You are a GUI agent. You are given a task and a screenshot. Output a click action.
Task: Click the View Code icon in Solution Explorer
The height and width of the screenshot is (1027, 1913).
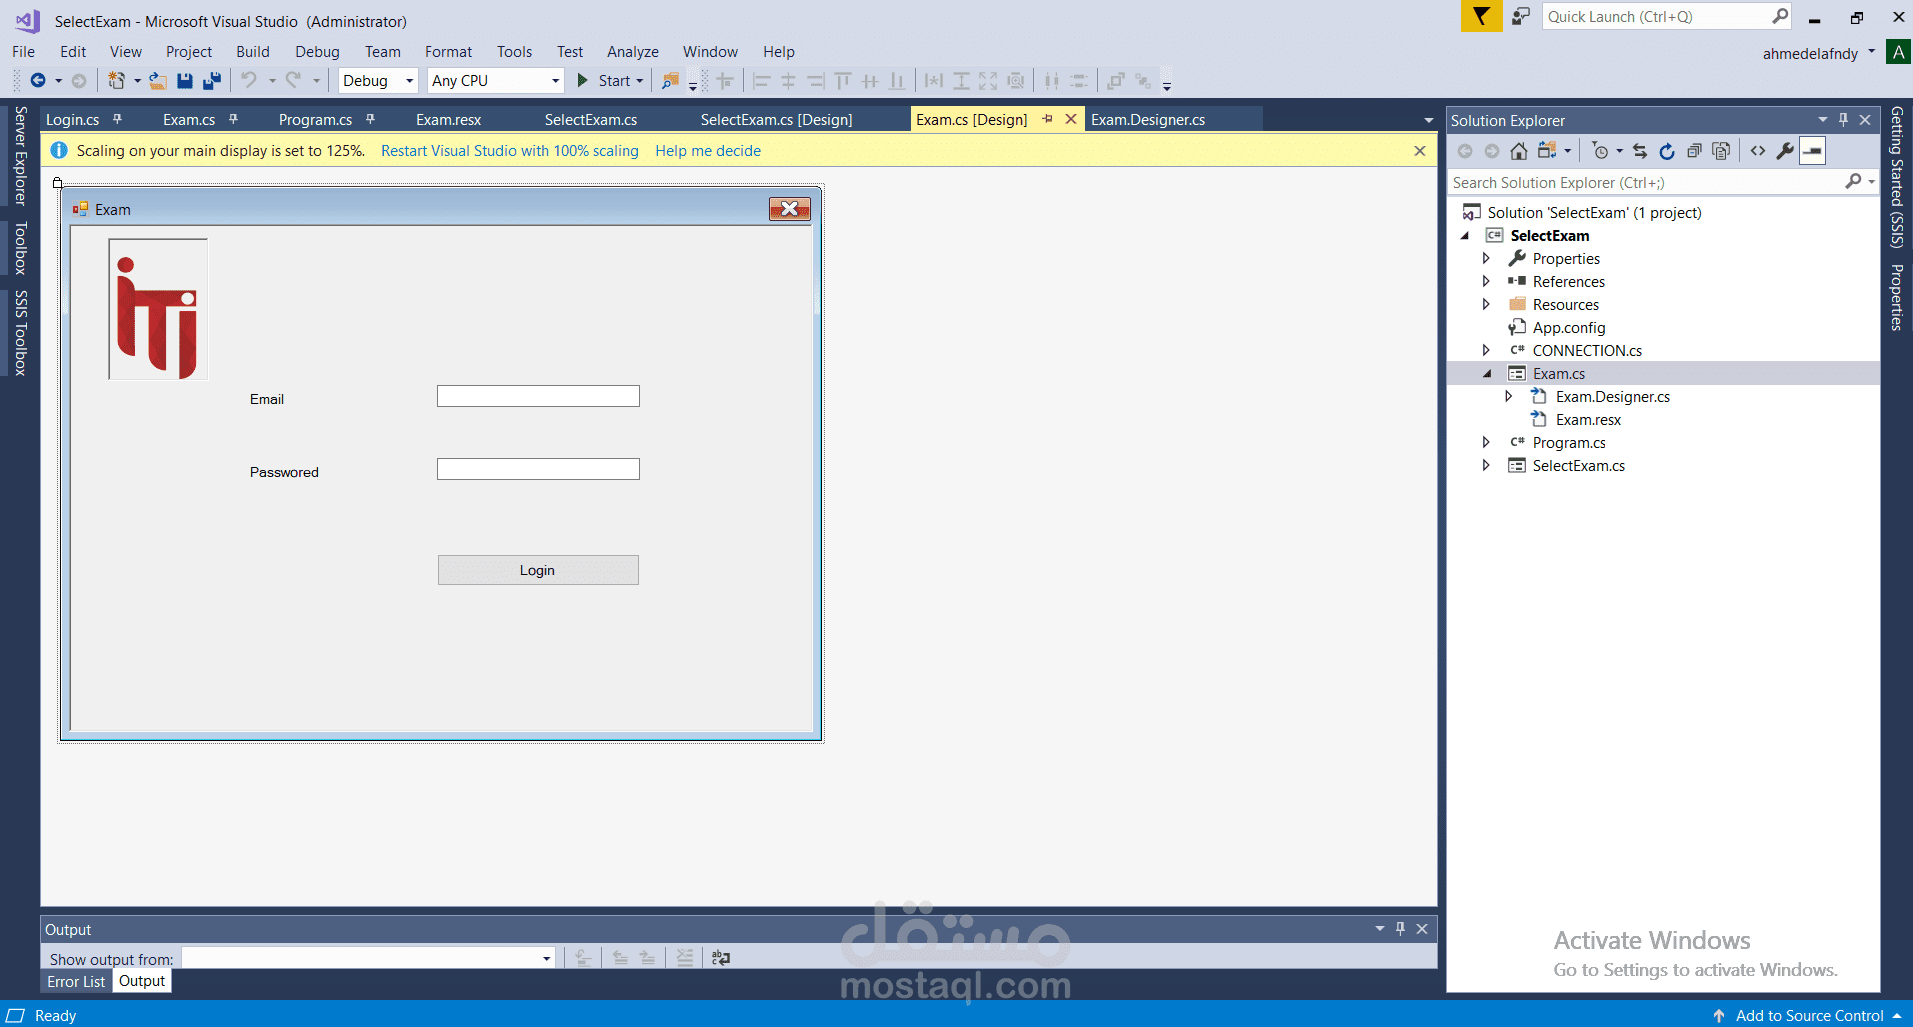click(1759, 150)
